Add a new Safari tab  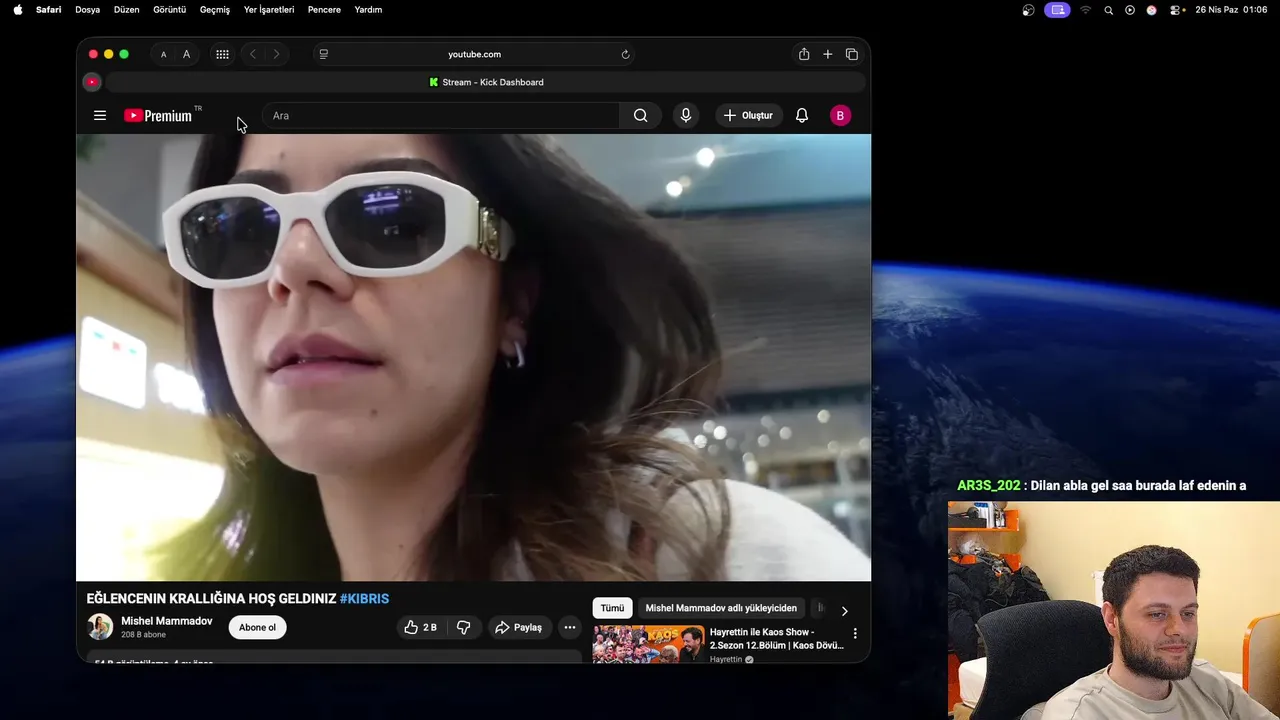tap(828, 54)
